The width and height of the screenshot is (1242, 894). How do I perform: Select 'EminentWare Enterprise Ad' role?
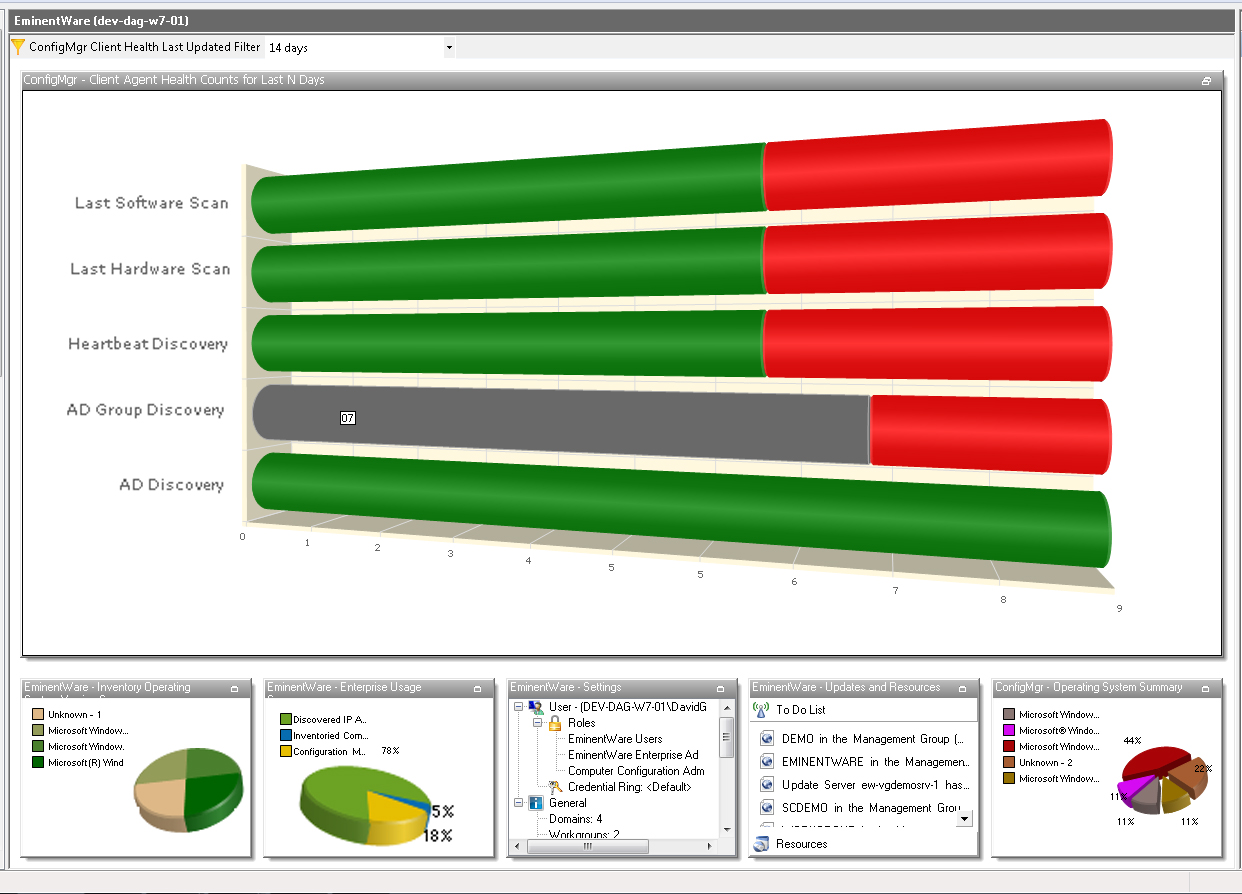633,755
